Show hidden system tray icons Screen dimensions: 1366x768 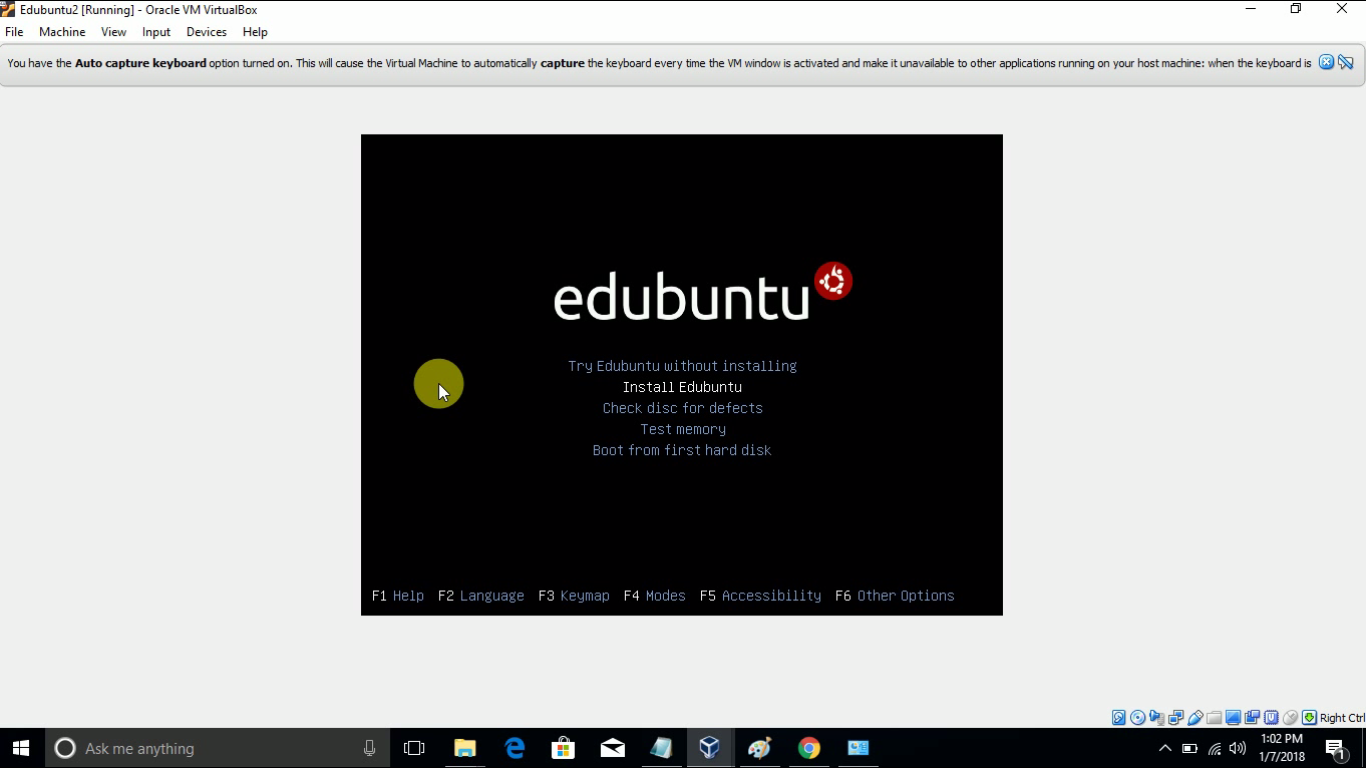(1165, 748)
